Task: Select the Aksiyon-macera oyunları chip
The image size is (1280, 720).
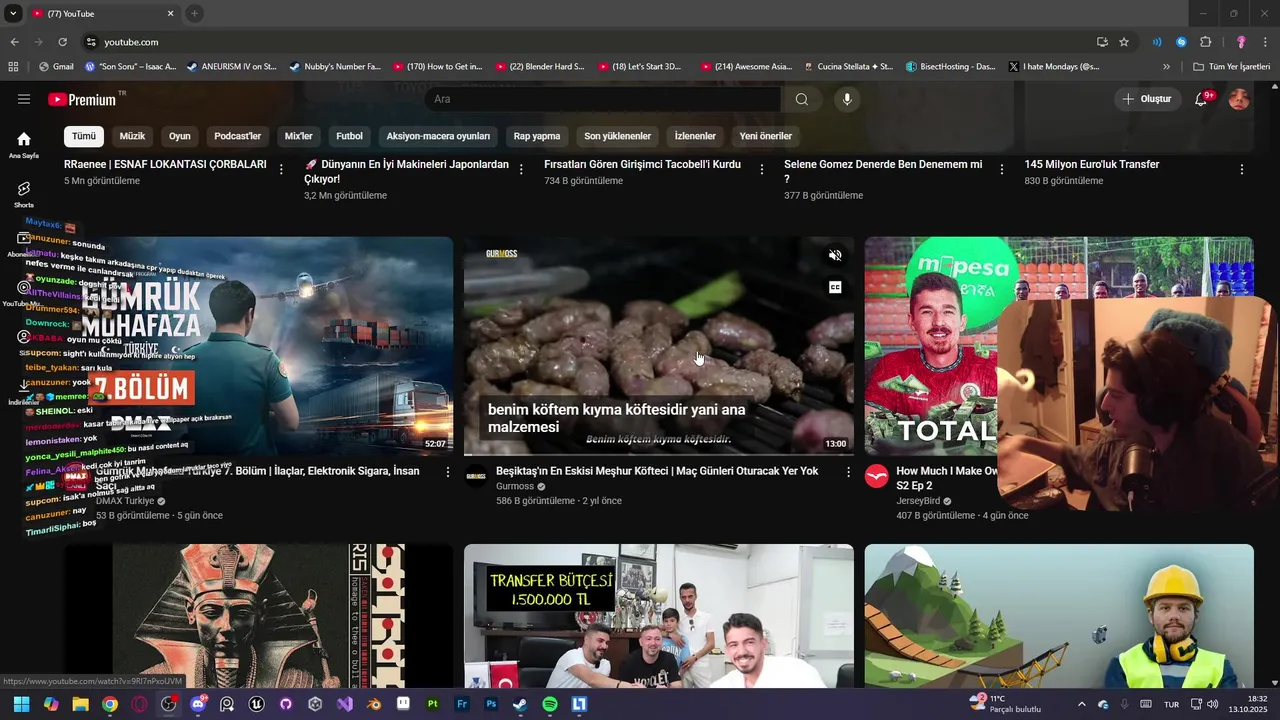Action: [x=438, y=136]
